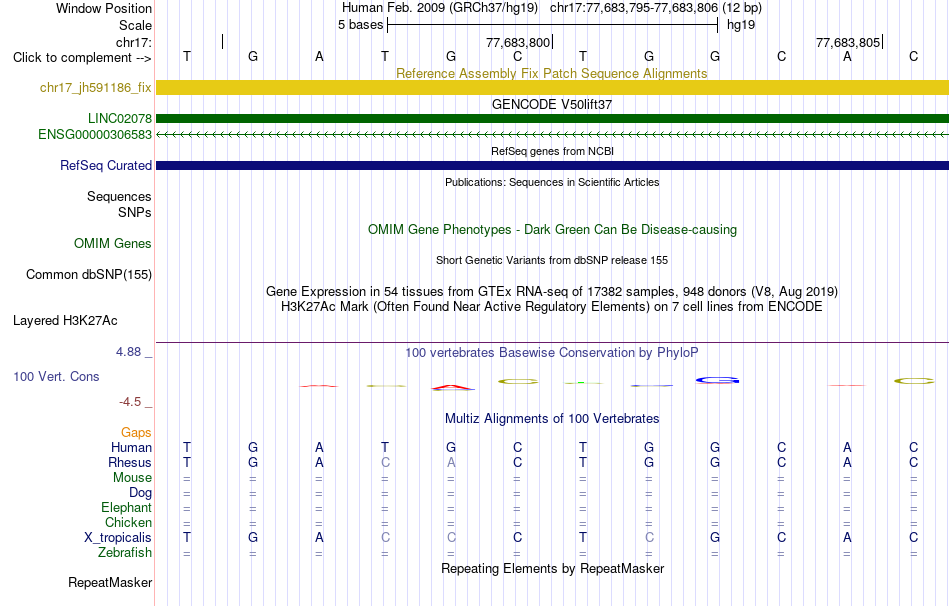Click the Sequences track label
The image size is (950, 606).
coord(119,196)
